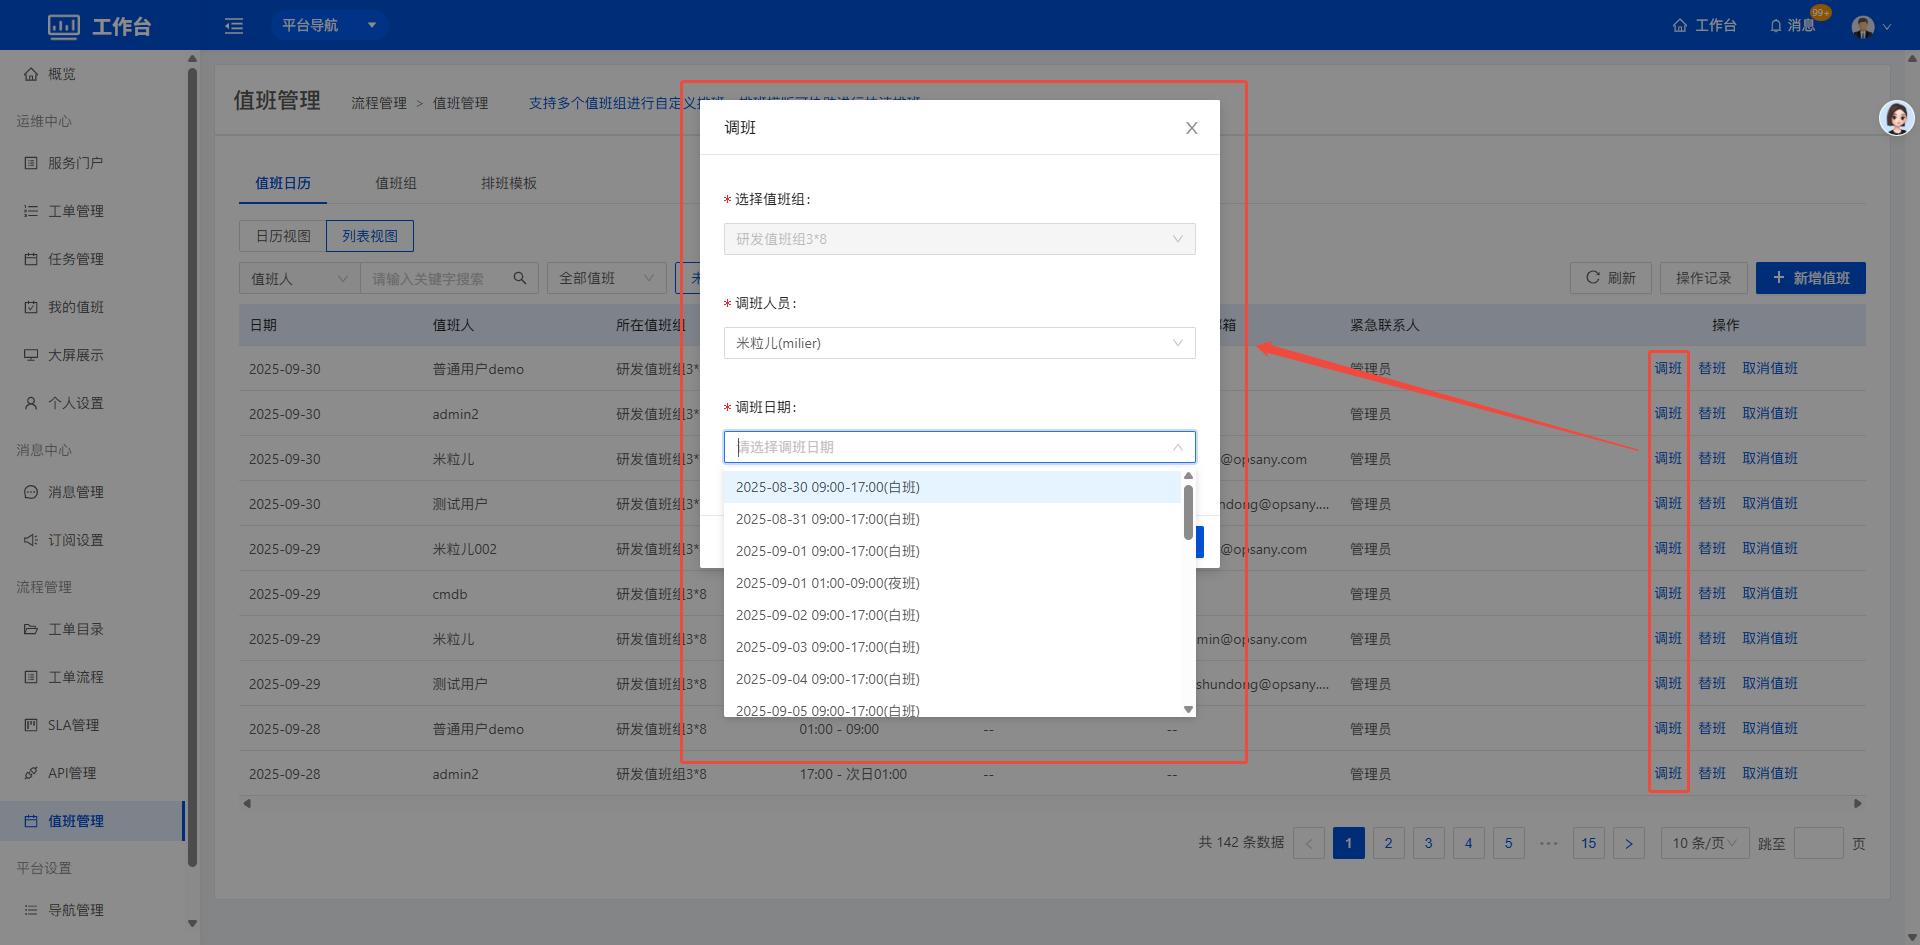
Task: Go to next page arrow in pagination
Action: tap(1628, 843)
